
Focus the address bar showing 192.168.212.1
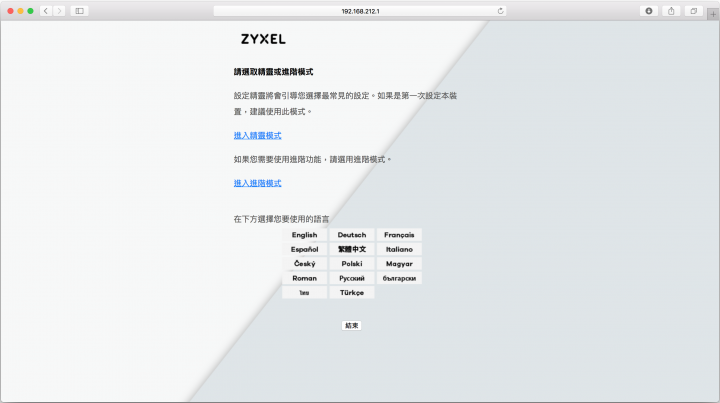pyautogui.click(x=360, y=11)
